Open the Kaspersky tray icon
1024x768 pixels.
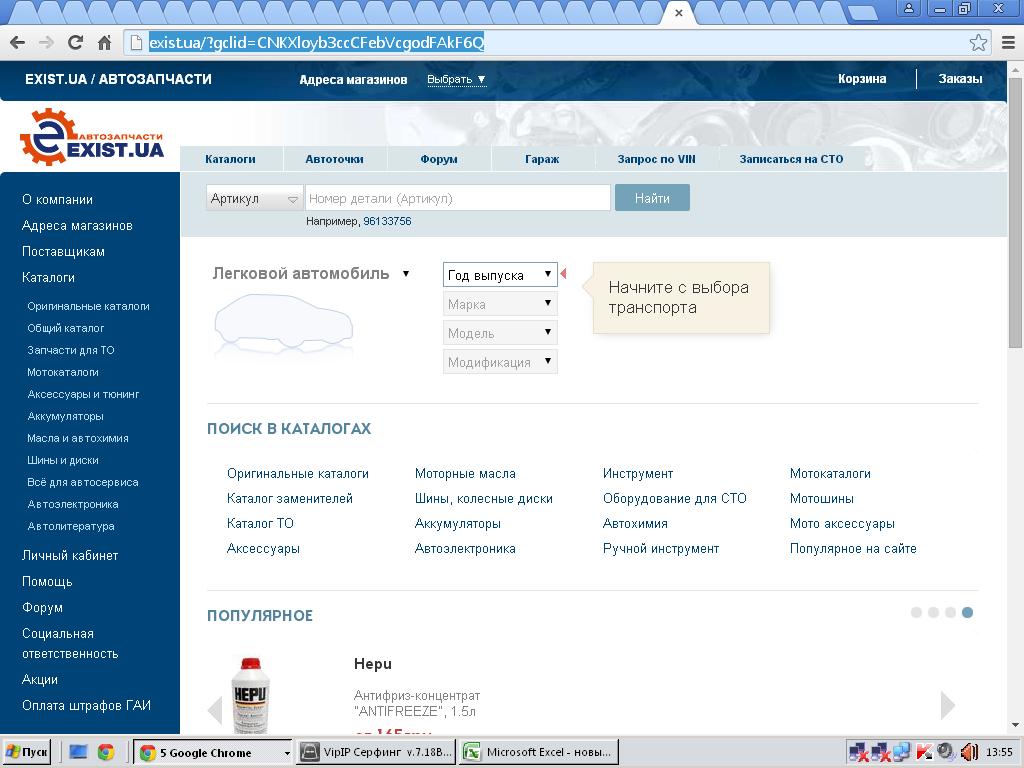[x=923, y=752]
